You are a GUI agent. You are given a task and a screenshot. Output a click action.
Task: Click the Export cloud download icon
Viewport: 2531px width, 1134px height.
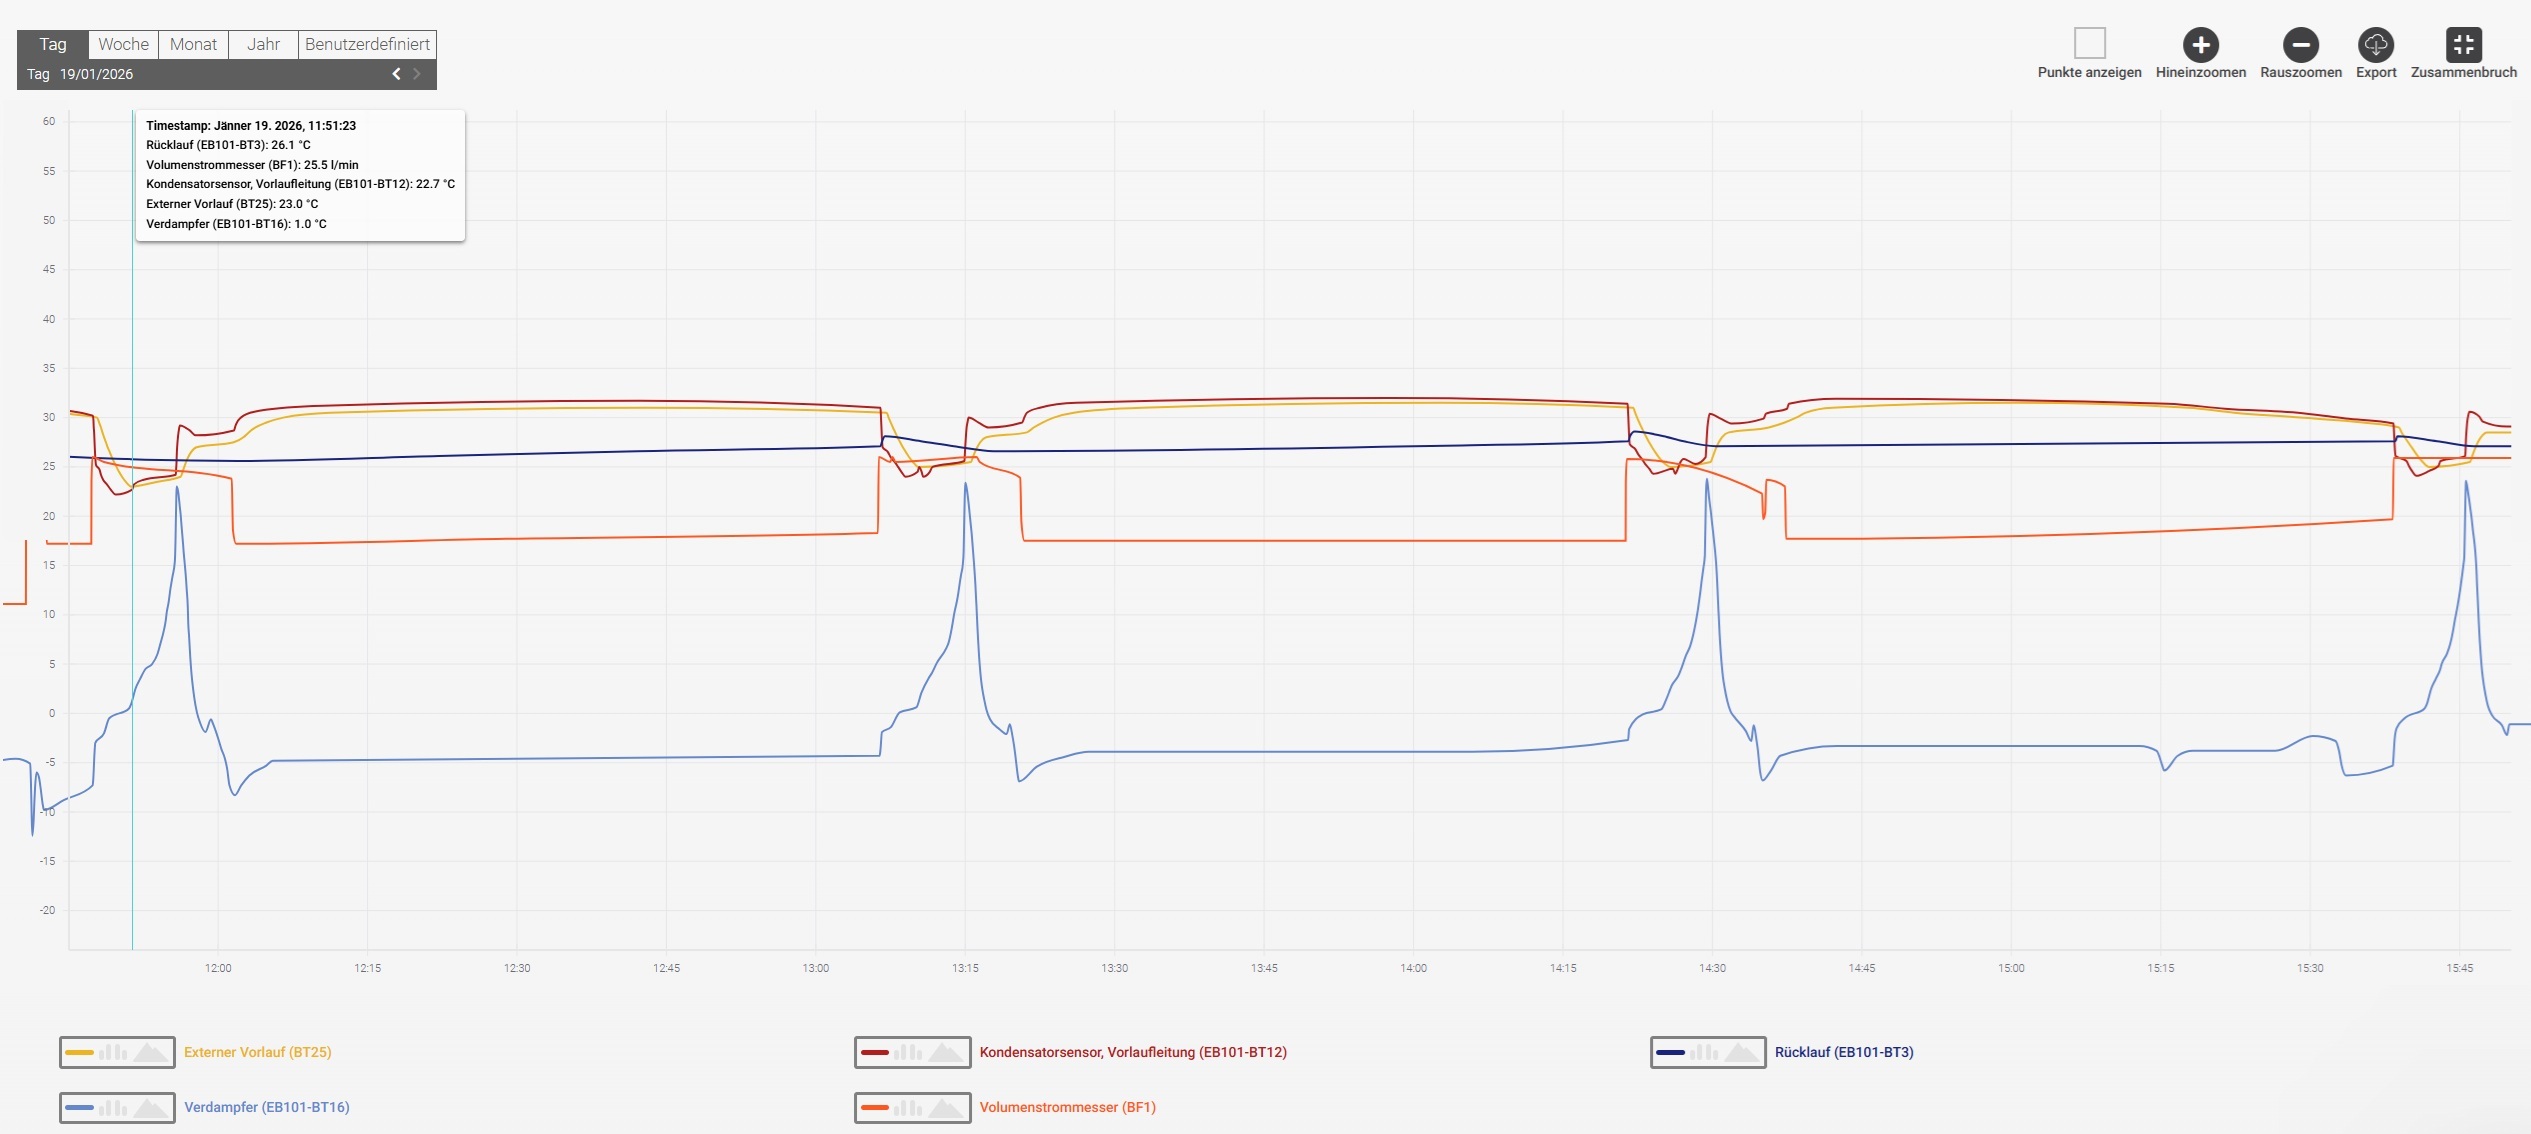2375,45
